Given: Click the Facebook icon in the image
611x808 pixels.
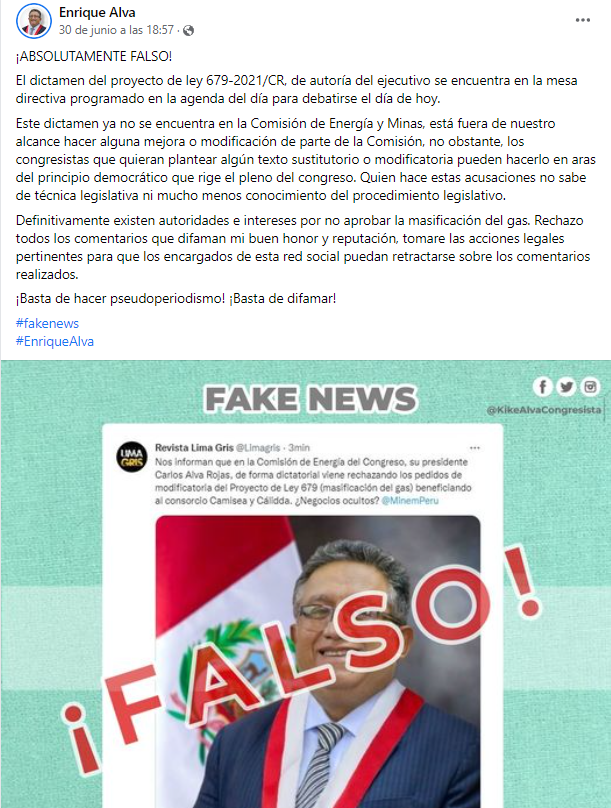Looking at the screenshot, I should click(542, 386).
